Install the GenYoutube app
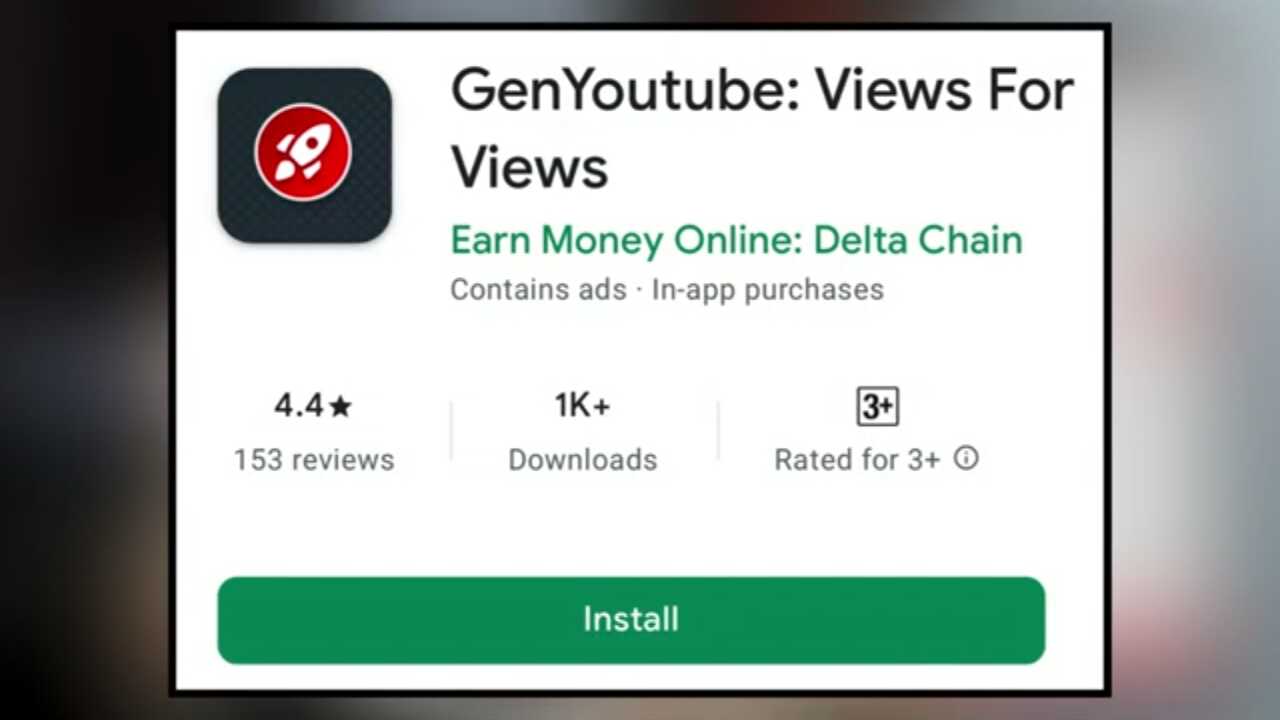Image resolution: width=1280 pixels, height=720 pixels. 631,620
